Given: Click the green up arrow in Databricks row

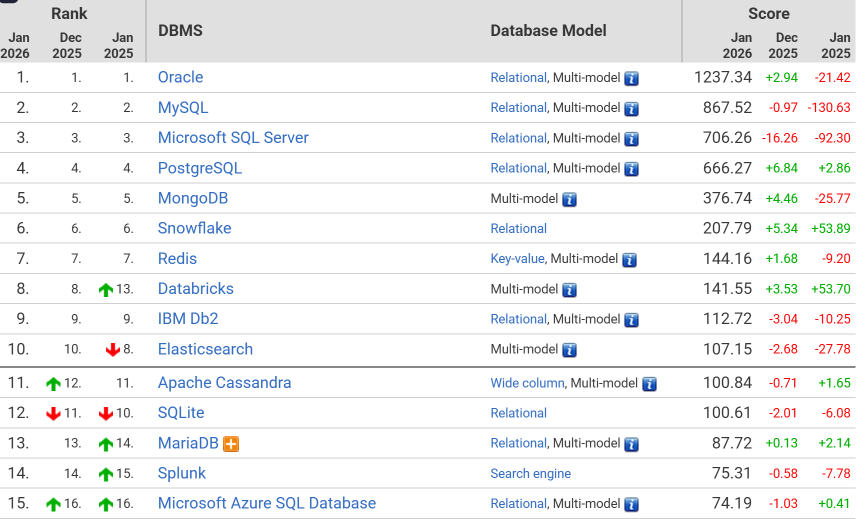Looking at the screenshot, I should 105,289.
